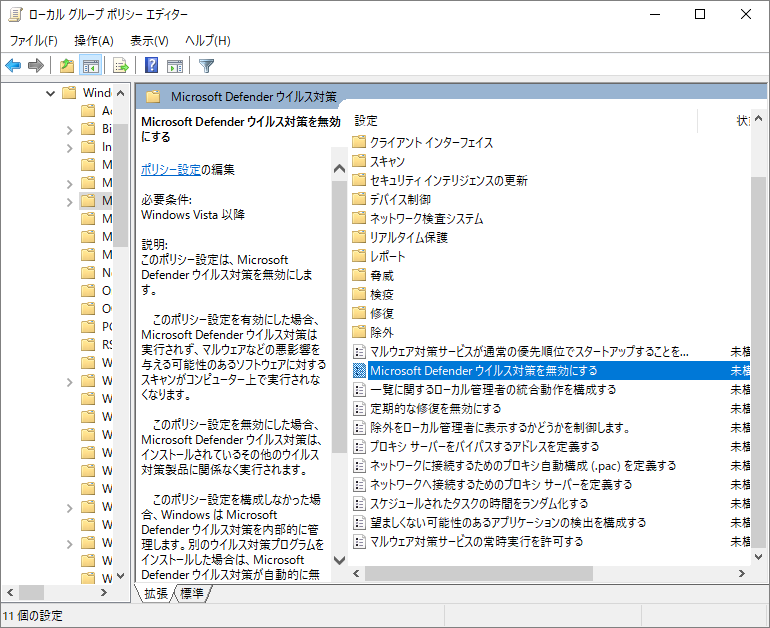Click settings list vertical scroll-down arrow
Screen dimensions: 770x628
pyautogui.click(x=759, y=557)
